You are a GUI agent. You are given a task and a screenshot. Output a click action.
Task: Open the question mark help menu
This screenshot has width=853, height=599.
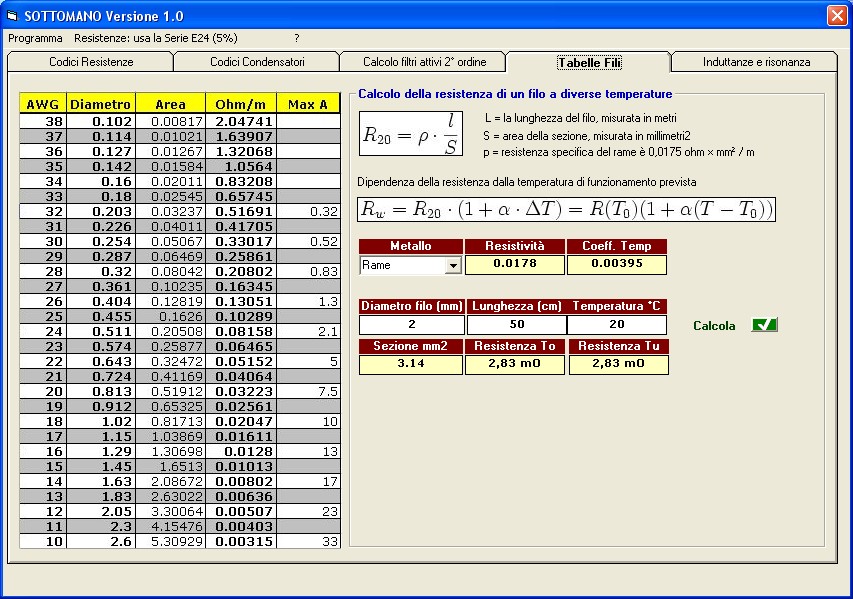point(296,38)
